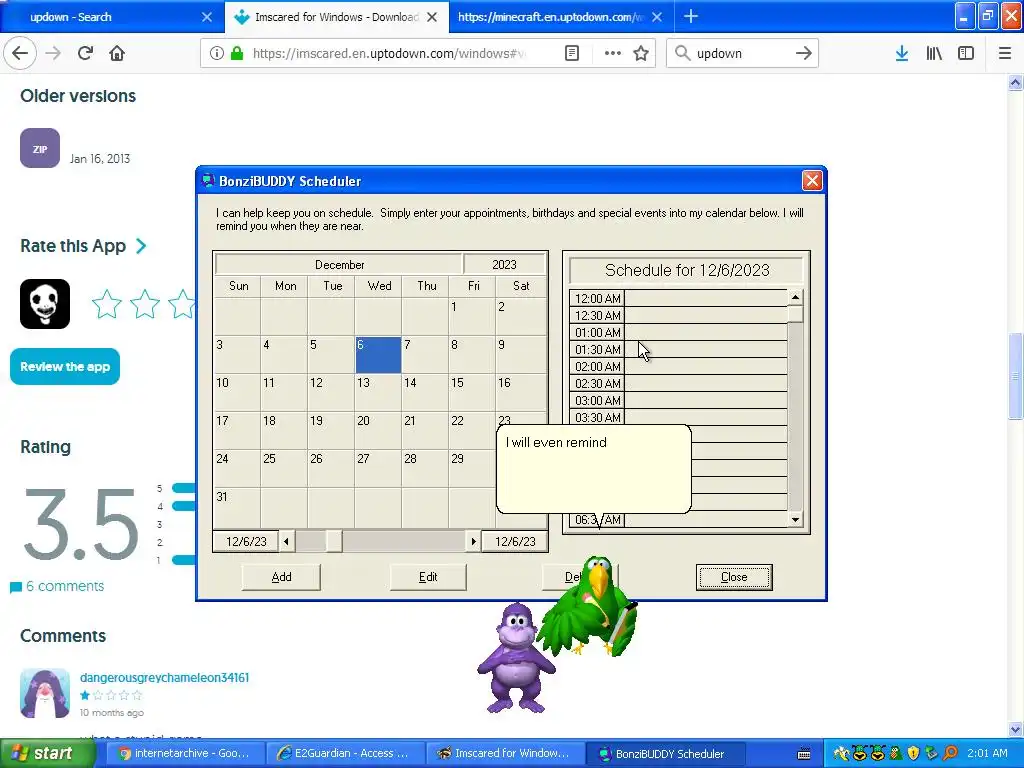Select December 25 in the calendar

(x=285, y=468)
